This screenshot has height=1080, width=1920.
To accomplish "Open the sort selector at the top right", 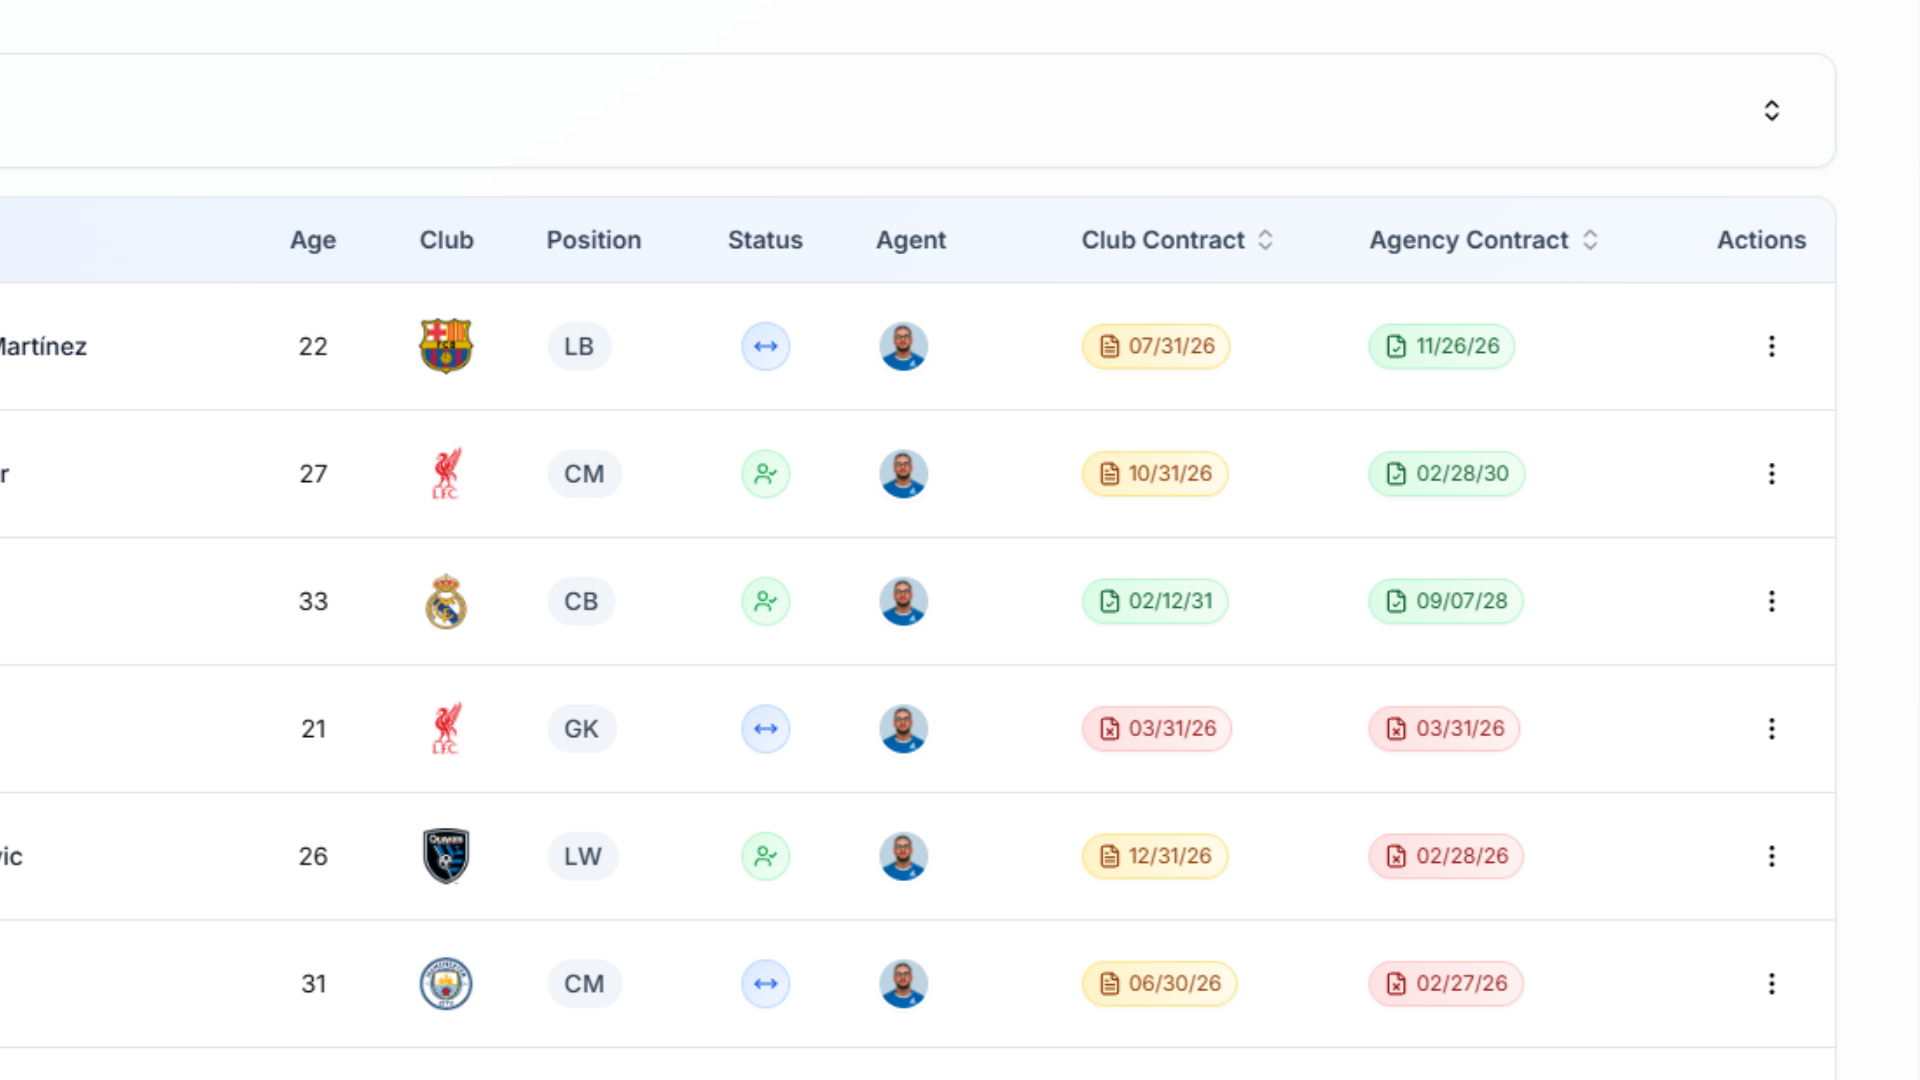I will point(1771,110).
